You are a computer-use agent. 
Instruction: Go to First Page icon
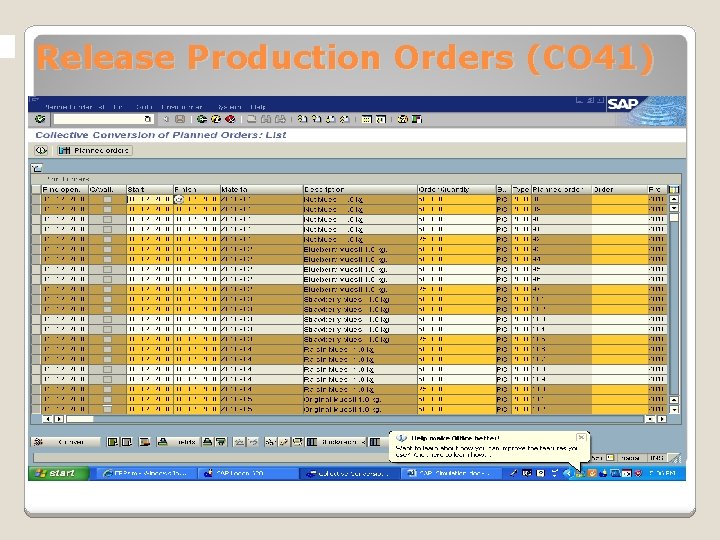coord(302,119)
